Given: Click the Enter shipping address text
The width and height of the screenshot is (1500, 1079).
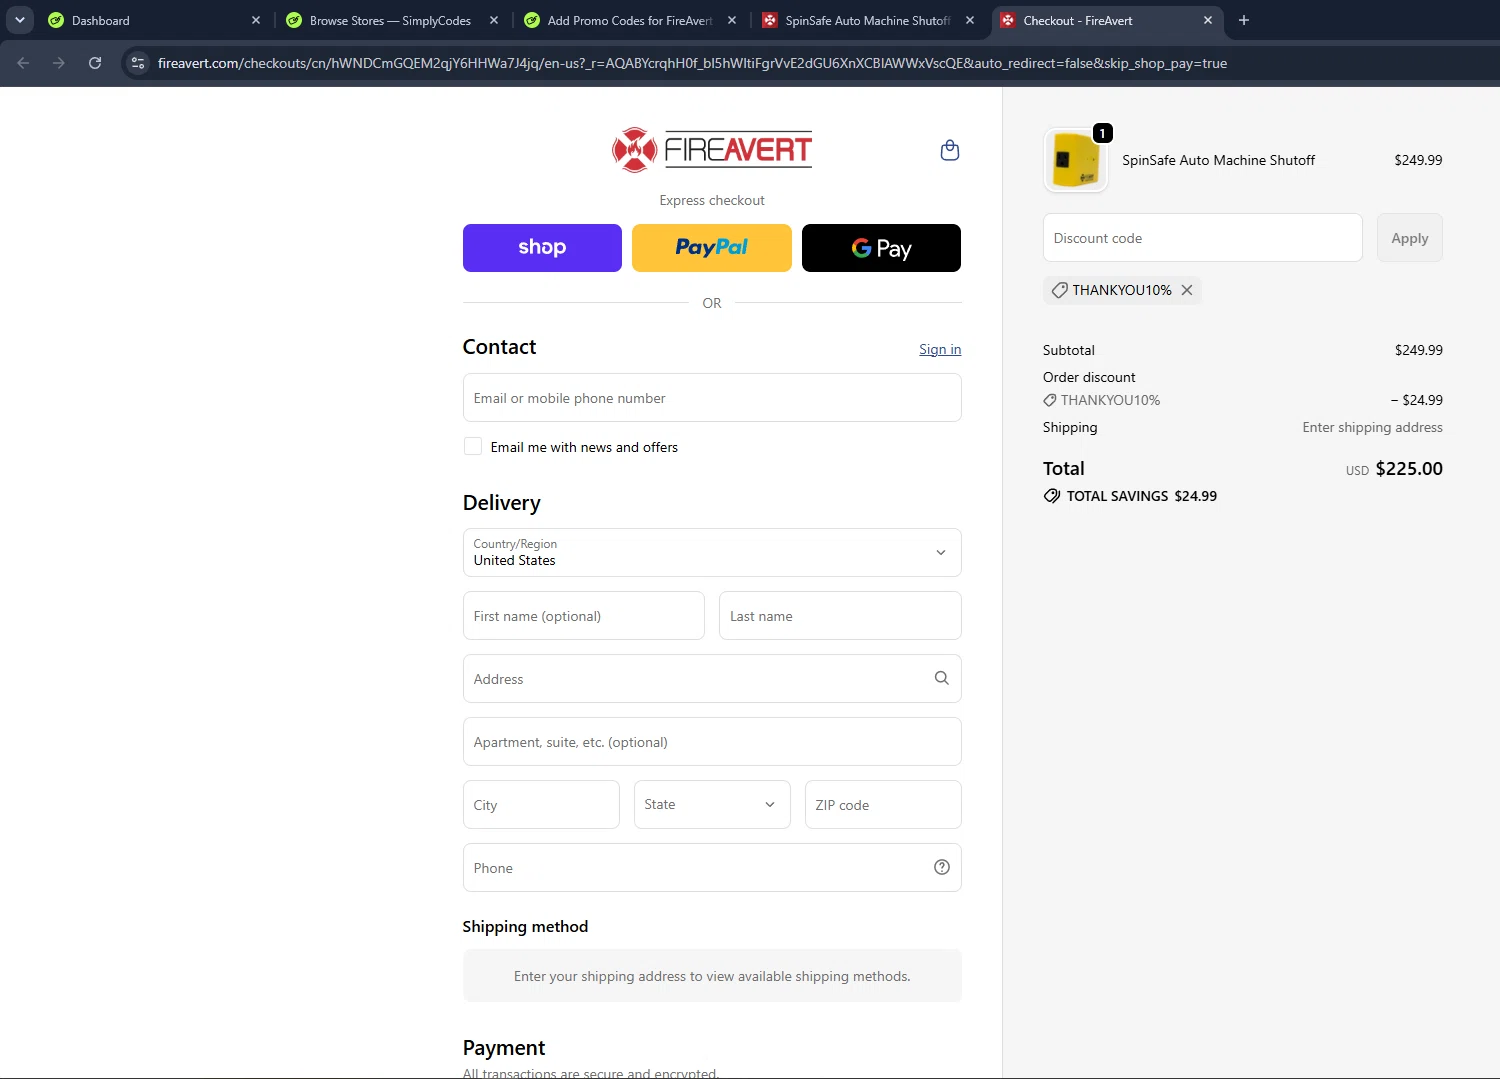Looking at the screenshot, I should point(1372,427).
